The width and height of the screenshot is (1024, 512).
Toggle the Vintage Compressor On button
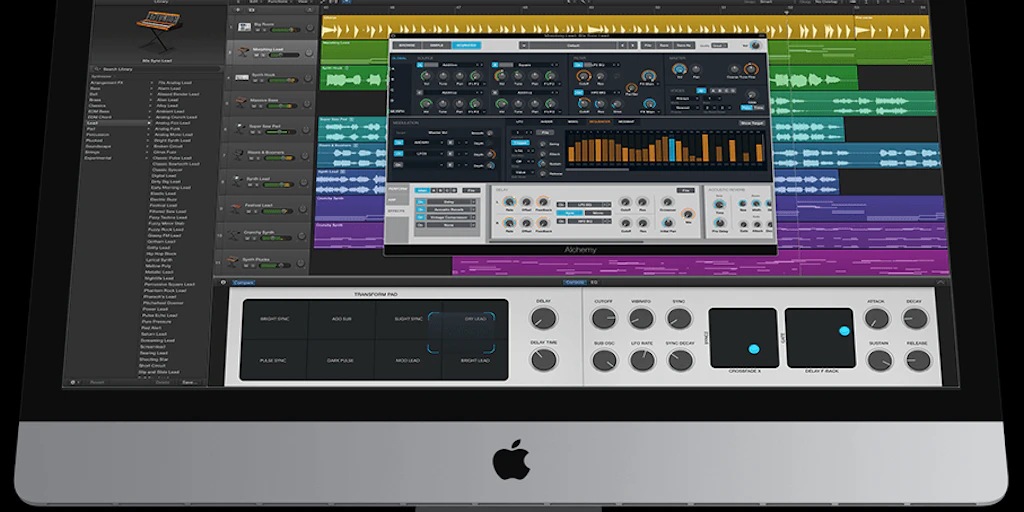(x=421, y=217)
